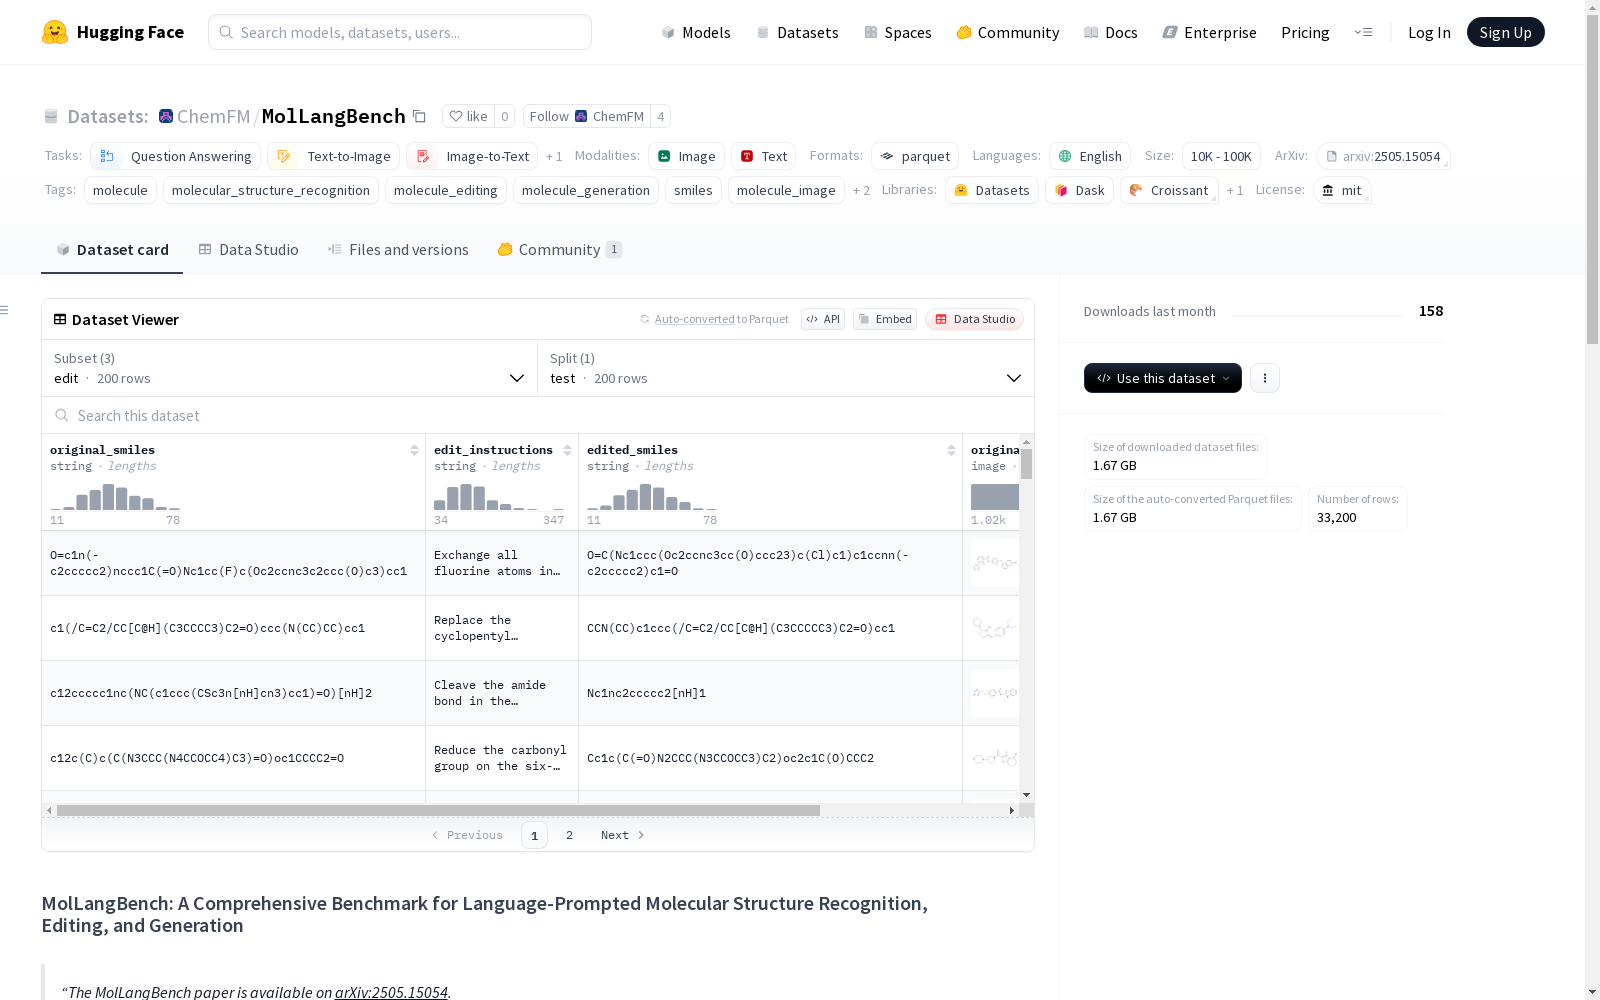Expand the Subset selector showing edit
This screenshot has width=1600, height=1000.
tap(290, 368)
